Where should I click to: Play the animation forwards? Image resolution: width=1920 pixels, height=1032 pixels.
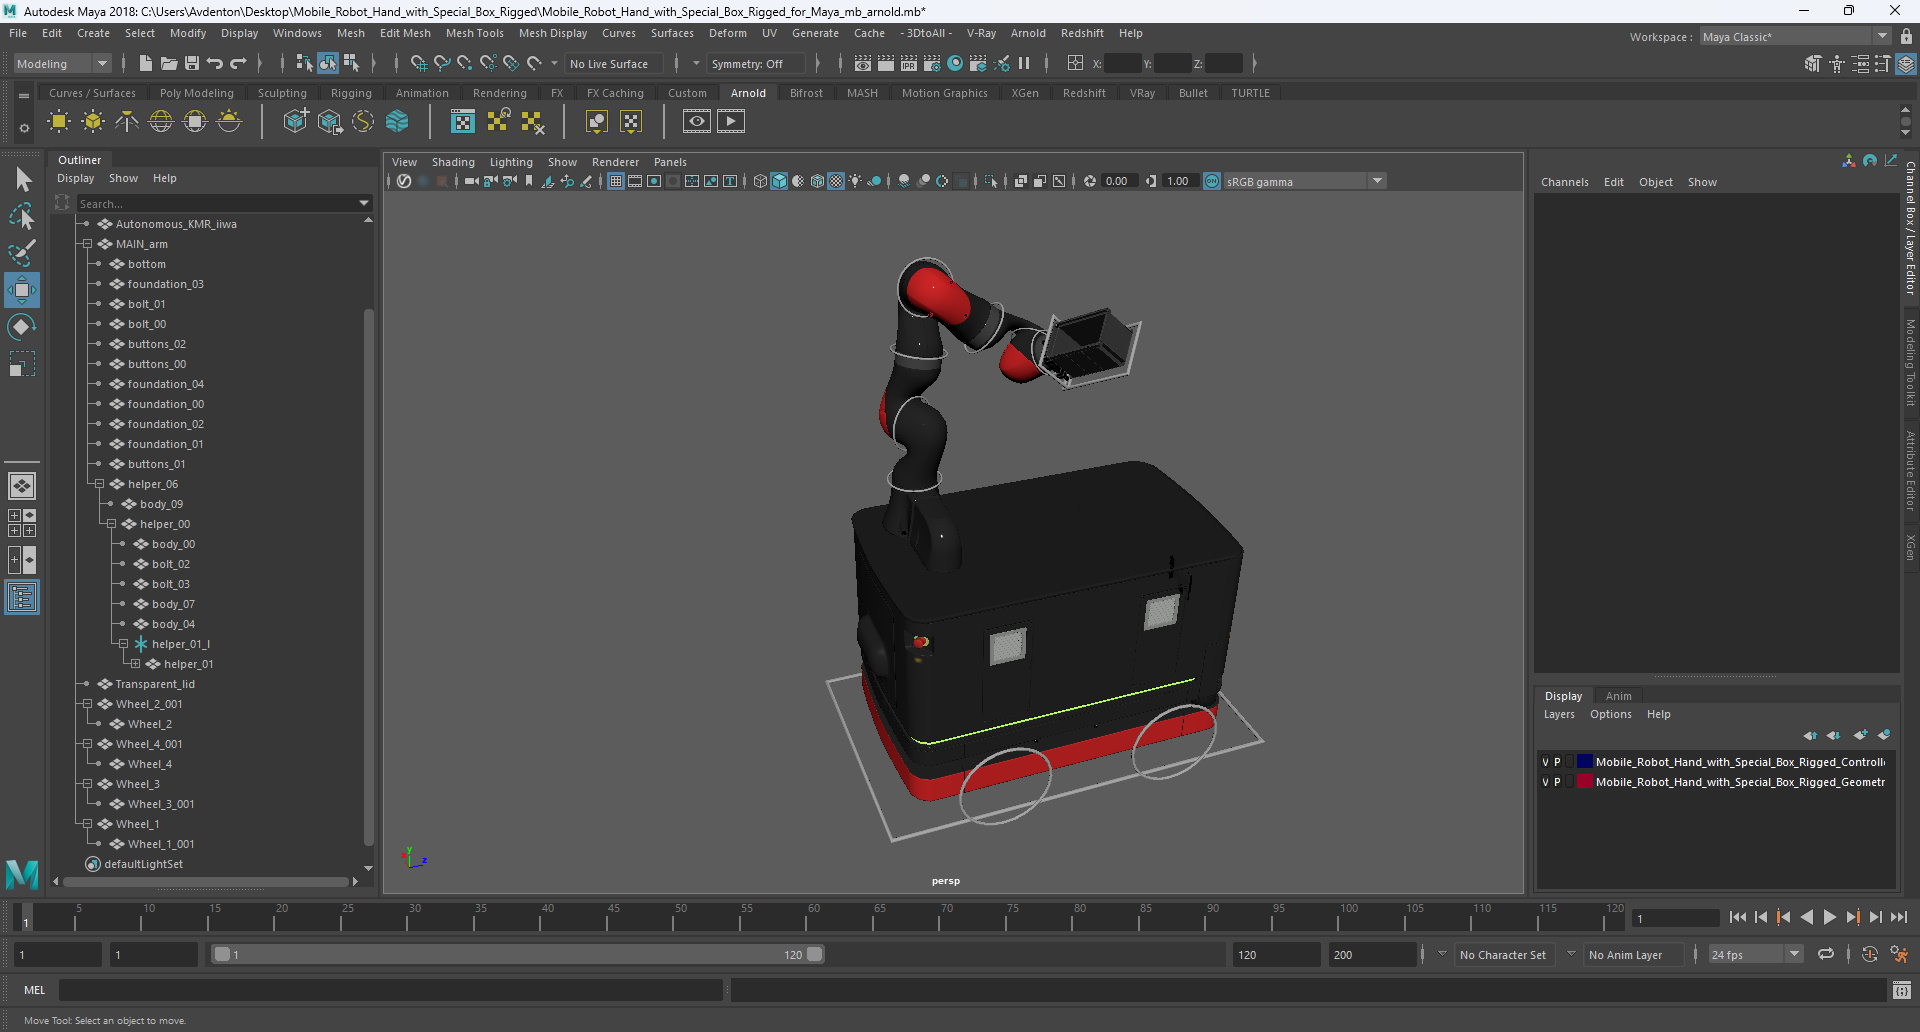coord(1829,917)
